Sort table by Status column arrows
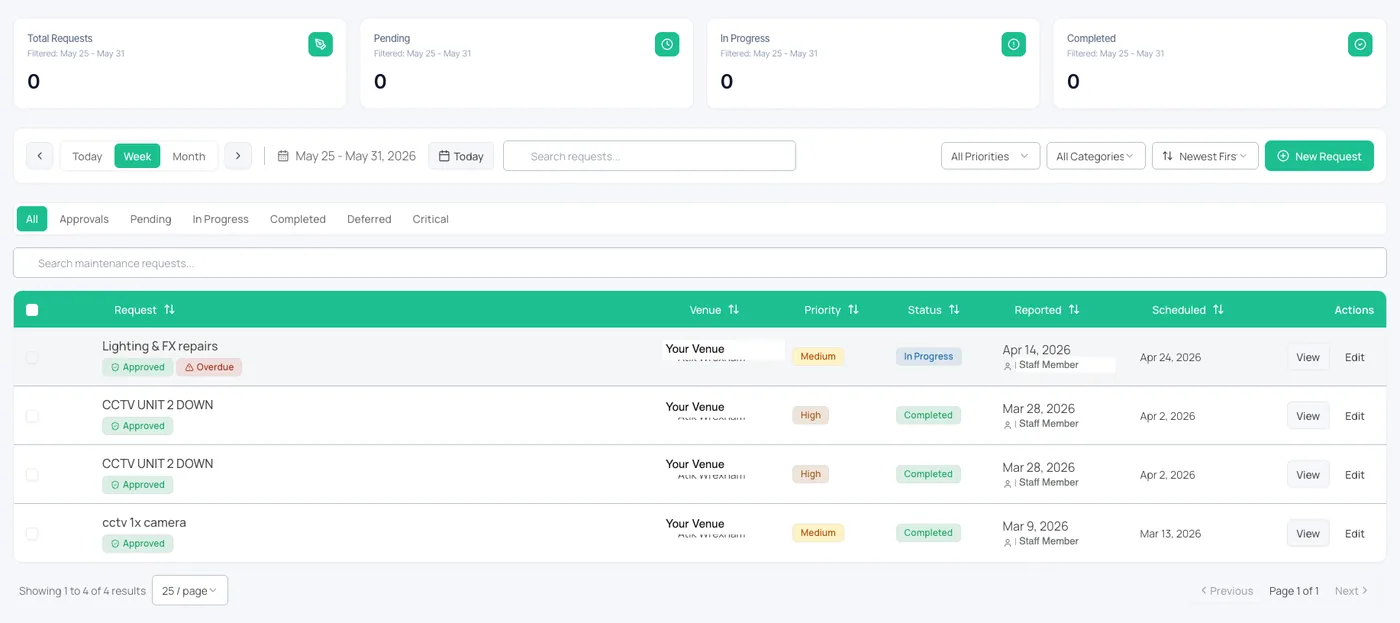 coord(954,310)
